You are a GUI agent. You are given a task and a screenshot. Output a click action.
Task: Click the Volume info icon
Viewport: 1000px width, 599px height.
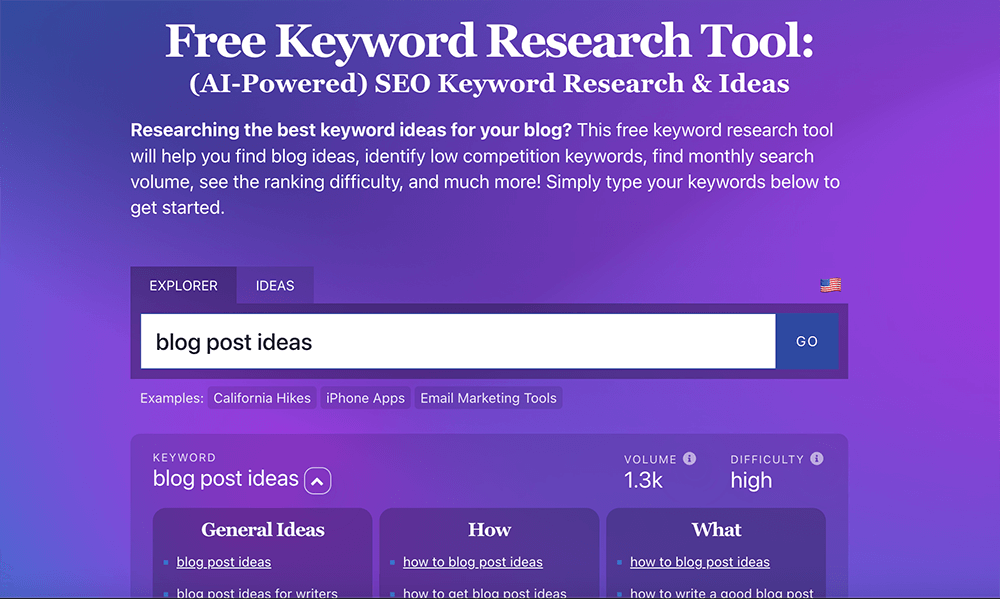point(690,458)
